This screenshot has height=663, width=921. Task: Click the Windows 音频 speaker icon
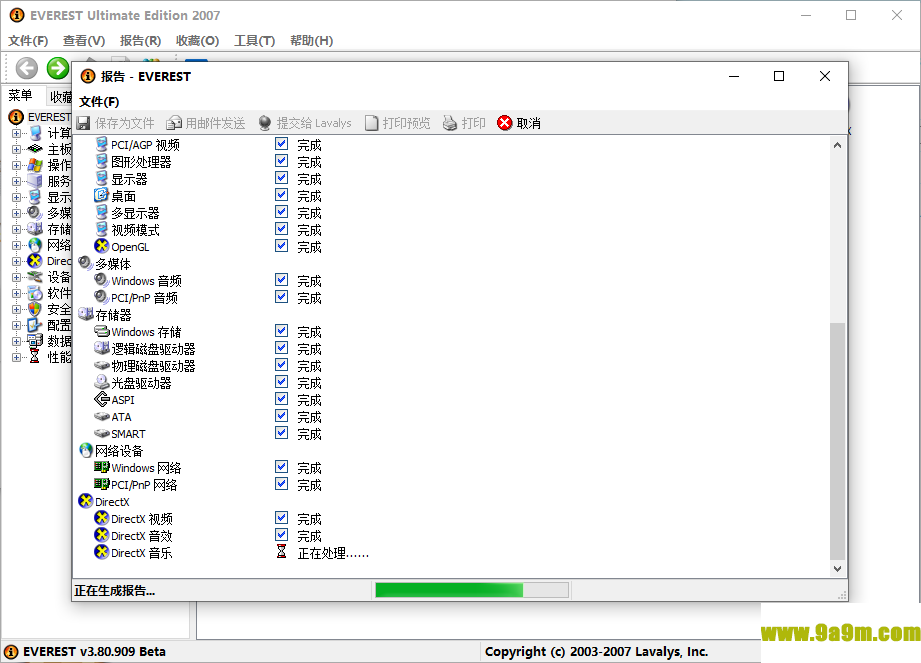click(x=102, y=281)
